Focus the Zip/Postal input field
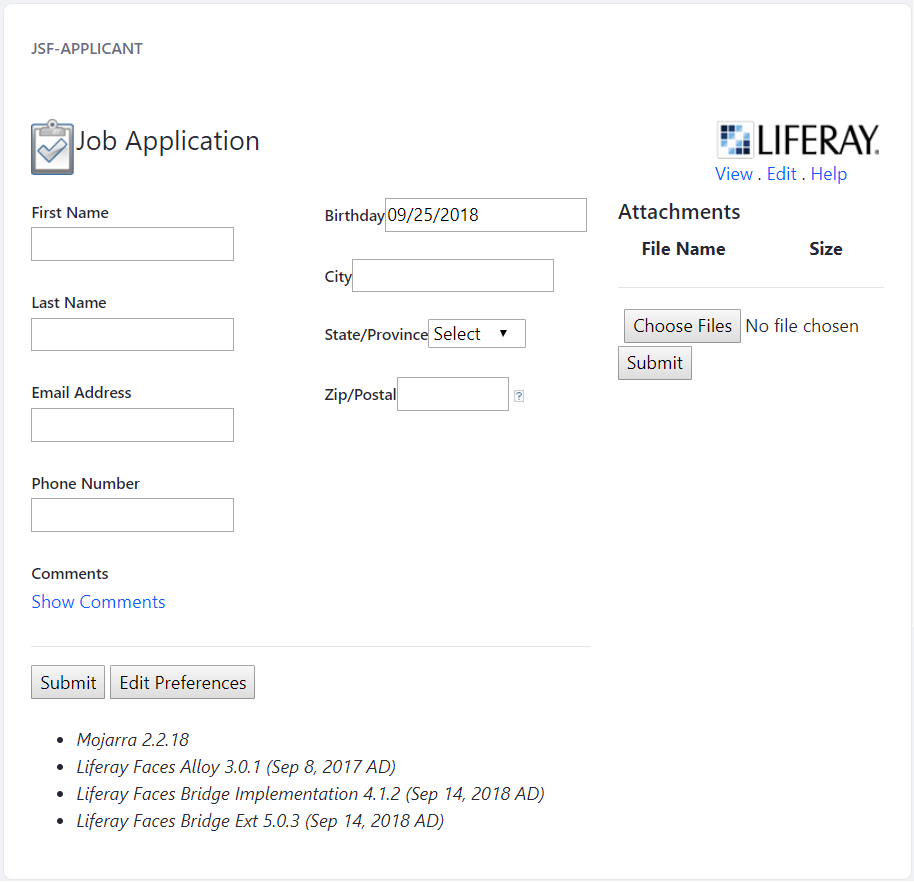Image resolution: width=914 pixels, height=883 pixels. click(x=453, y=394)
